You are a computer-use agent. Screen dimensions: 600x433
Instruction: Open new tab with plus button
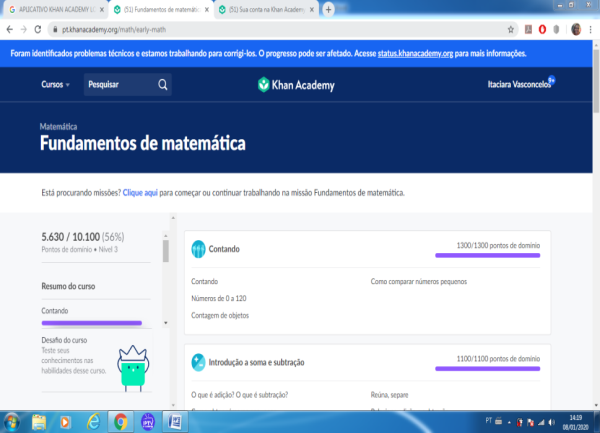point(328,10)
